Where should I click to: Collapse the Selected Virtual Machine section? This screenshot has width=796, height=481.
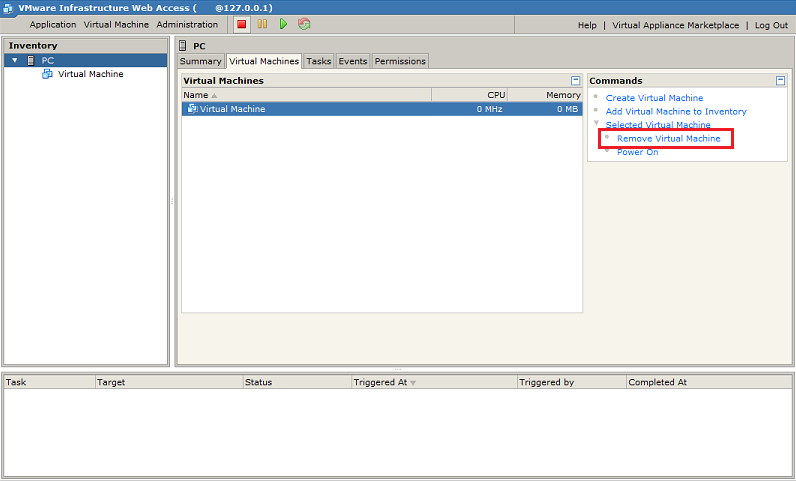[596, 125]
